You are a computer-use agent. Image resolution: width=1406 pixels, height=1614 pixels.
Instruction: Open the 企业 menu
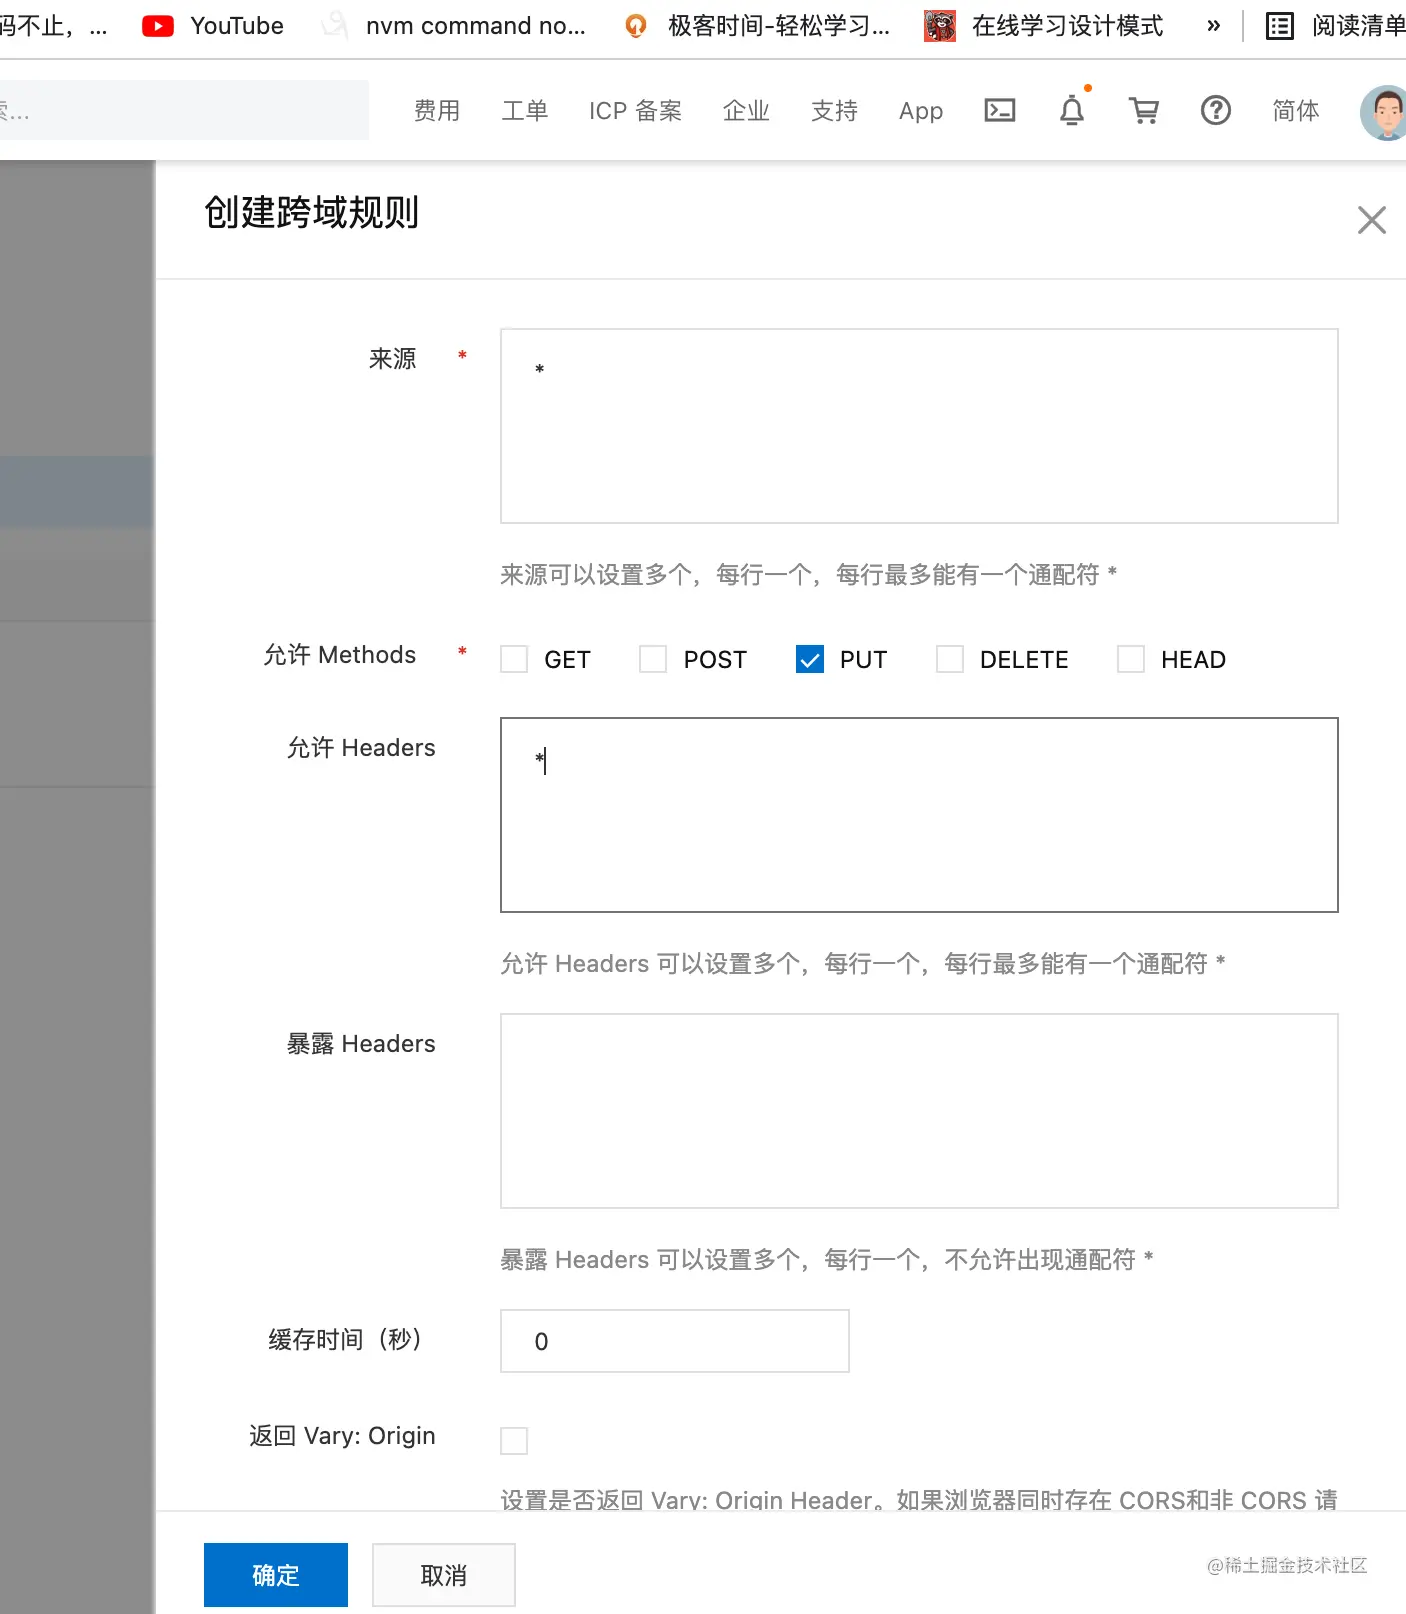(x=747, y=111)
